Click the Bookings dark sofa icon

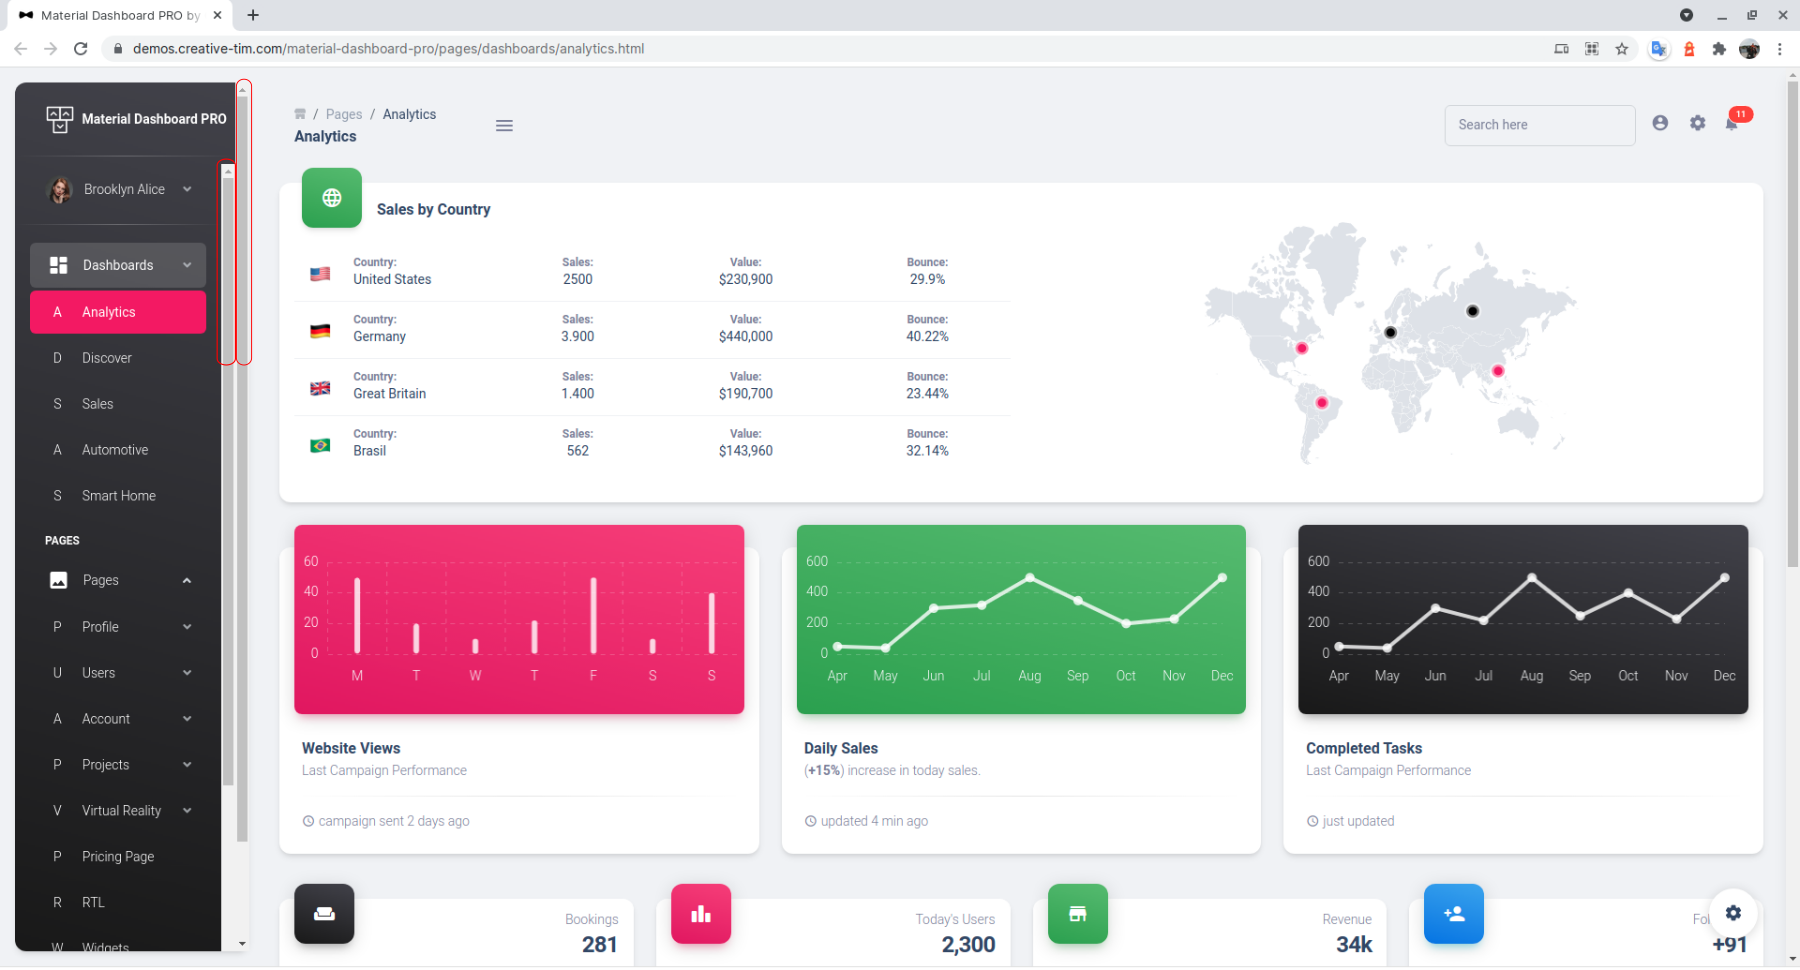pyautogui.click(x=324, y=913)
